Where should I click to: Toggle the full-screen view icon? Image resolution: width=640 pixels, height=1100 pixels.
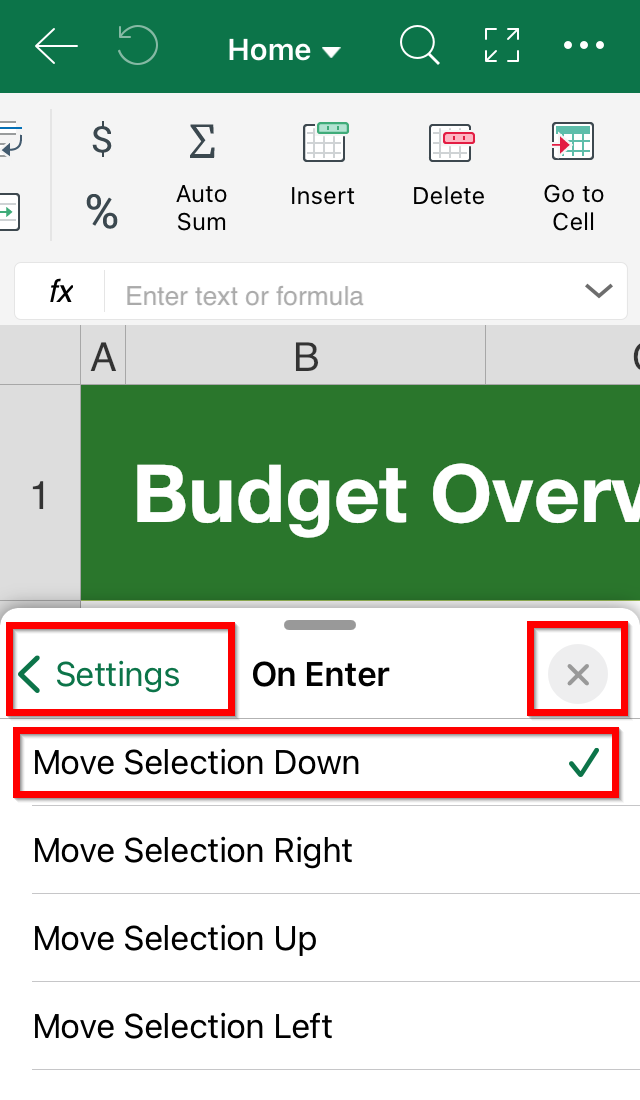[x=502, y=46]
